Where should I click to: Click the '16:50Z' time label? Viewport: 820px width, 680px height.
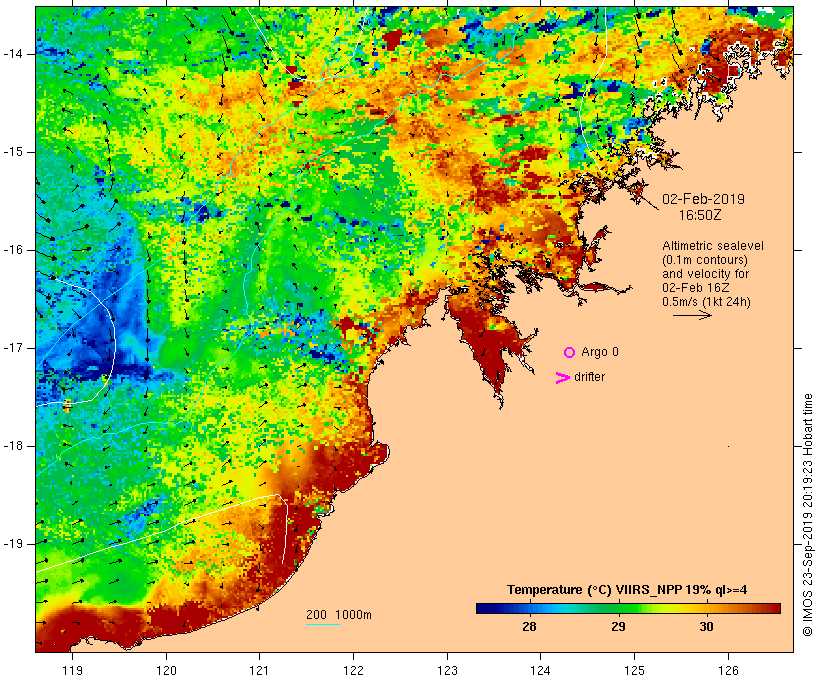tap(700, 215)
